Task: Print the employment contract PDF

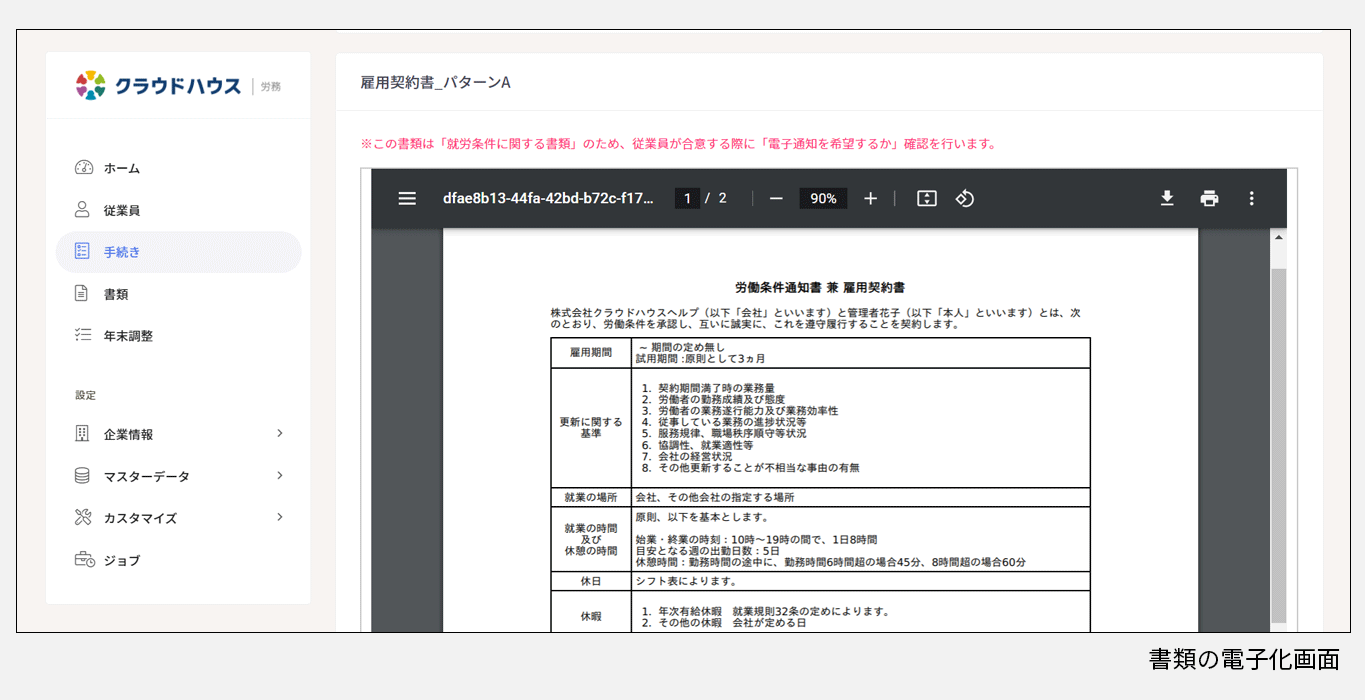Action: pyautogui.click(x=1209, y=198)
